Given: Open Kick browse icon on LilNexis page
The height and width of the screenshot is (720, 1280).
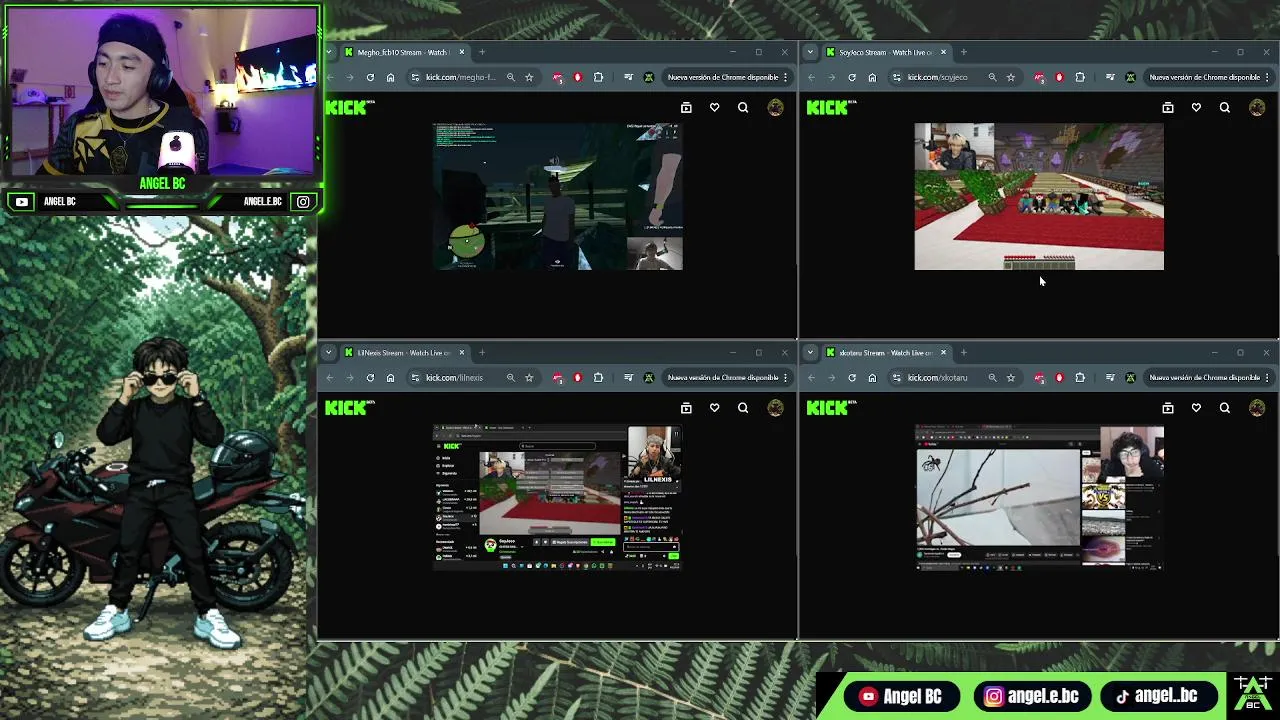Looking at the screenshot, I should pos(686,407).
